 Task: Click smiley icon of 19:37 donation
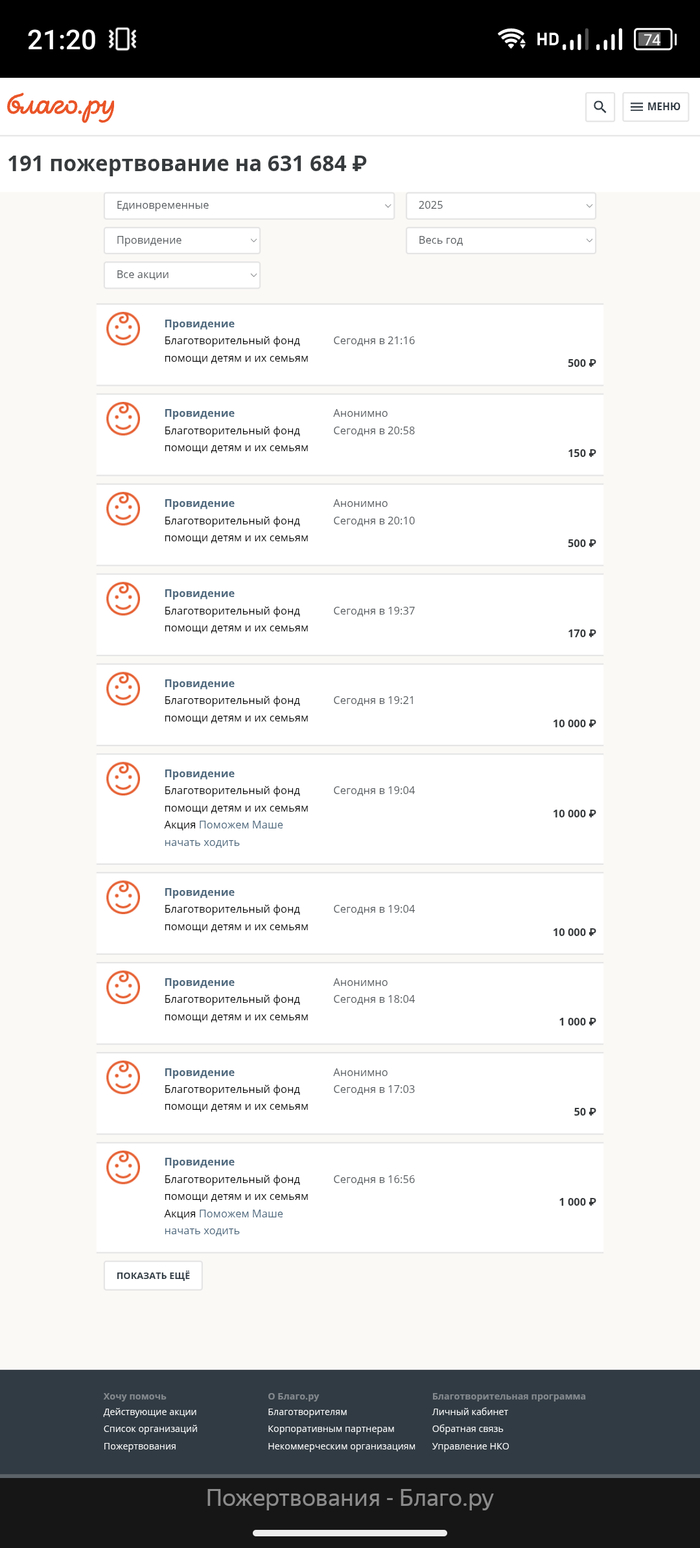click(x=123, y=598)
